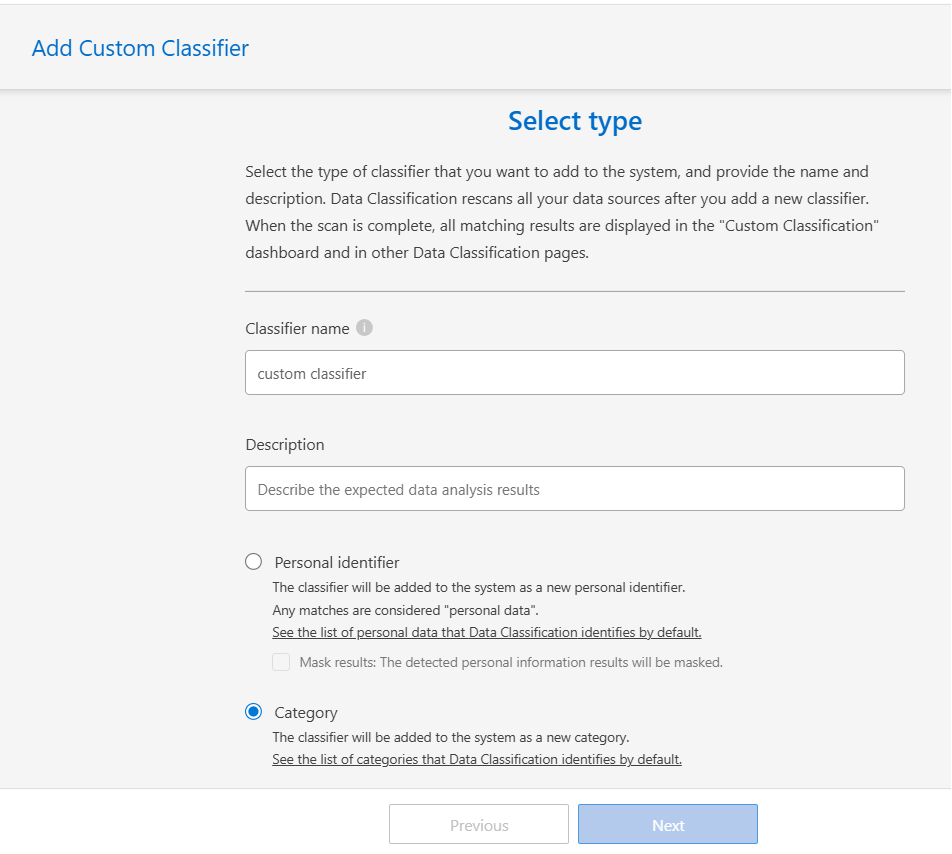Select the Personal identifier radio button
952x854 pixels.
coord(254,562)
